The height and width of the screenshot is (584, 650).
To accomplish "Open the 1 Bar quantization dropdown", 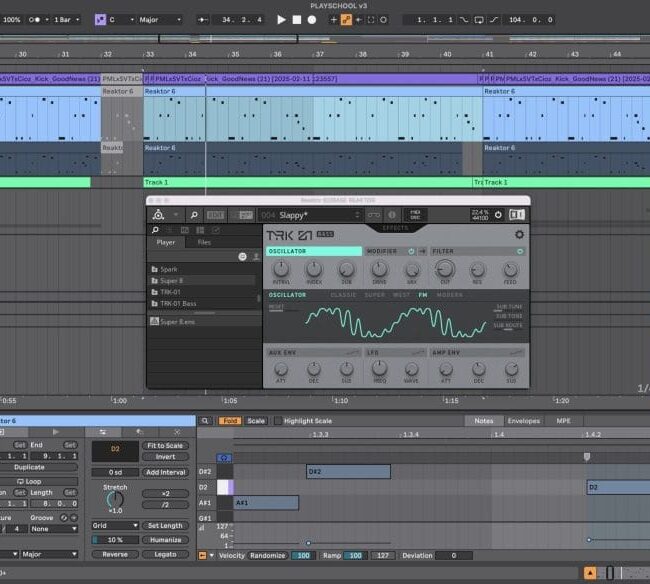I will click(67, 19).
